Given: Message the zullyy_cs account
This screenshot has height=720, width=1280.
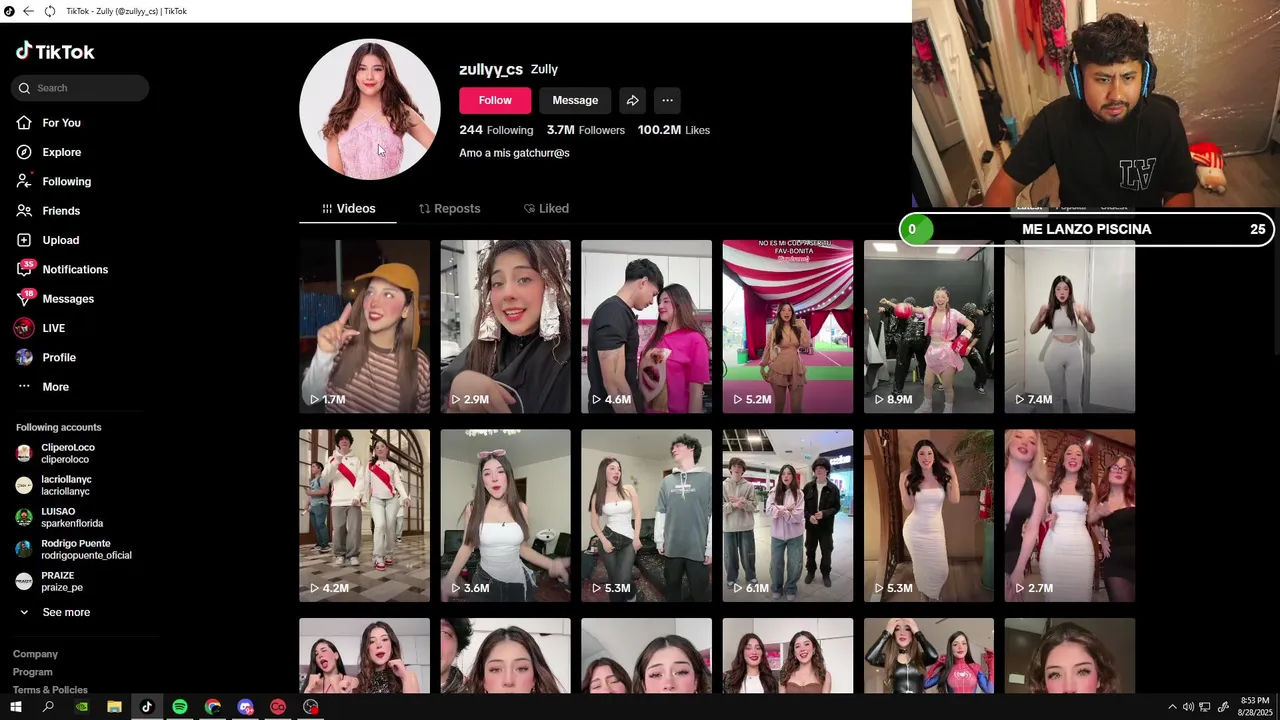Looking at the screenshot, I should pos(575,100).
